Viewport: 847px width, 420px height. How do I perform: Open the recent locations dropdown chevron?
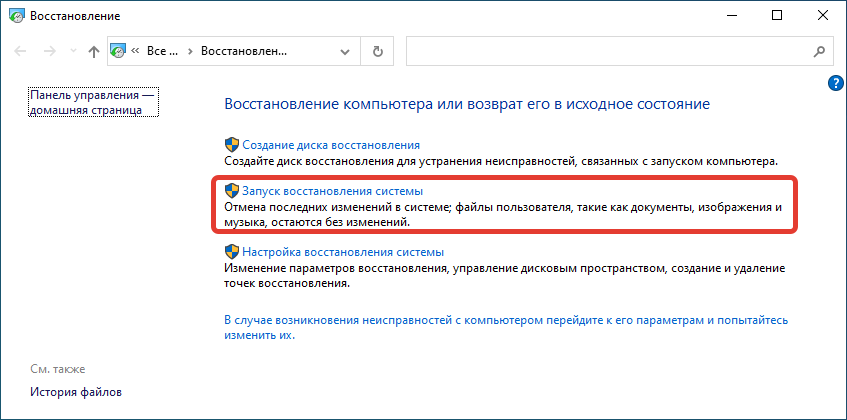pos(71,52)
